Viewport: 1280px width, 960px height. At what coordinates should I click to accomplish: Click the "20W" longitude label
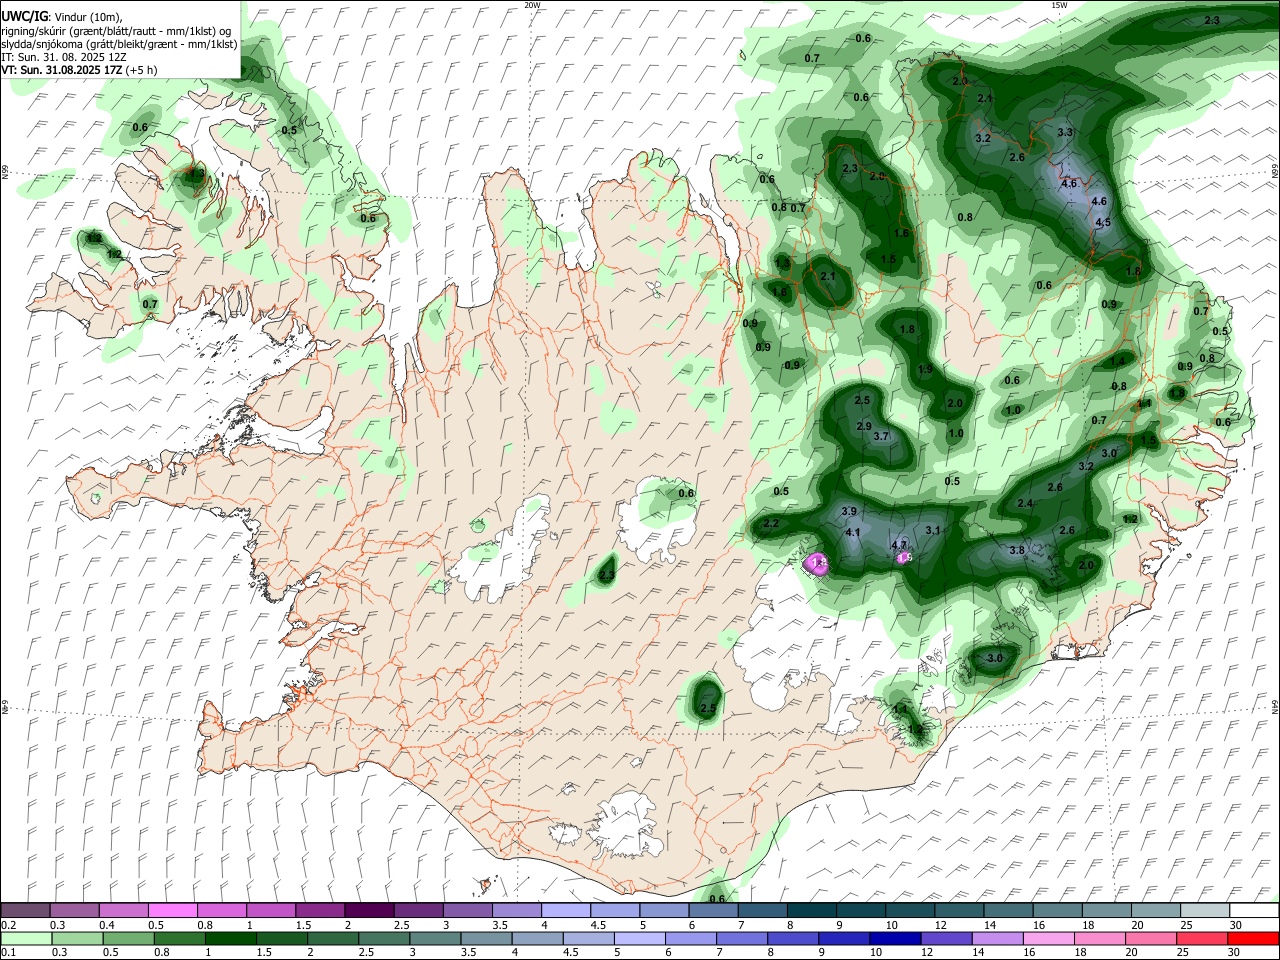click(x=532, y=5)
